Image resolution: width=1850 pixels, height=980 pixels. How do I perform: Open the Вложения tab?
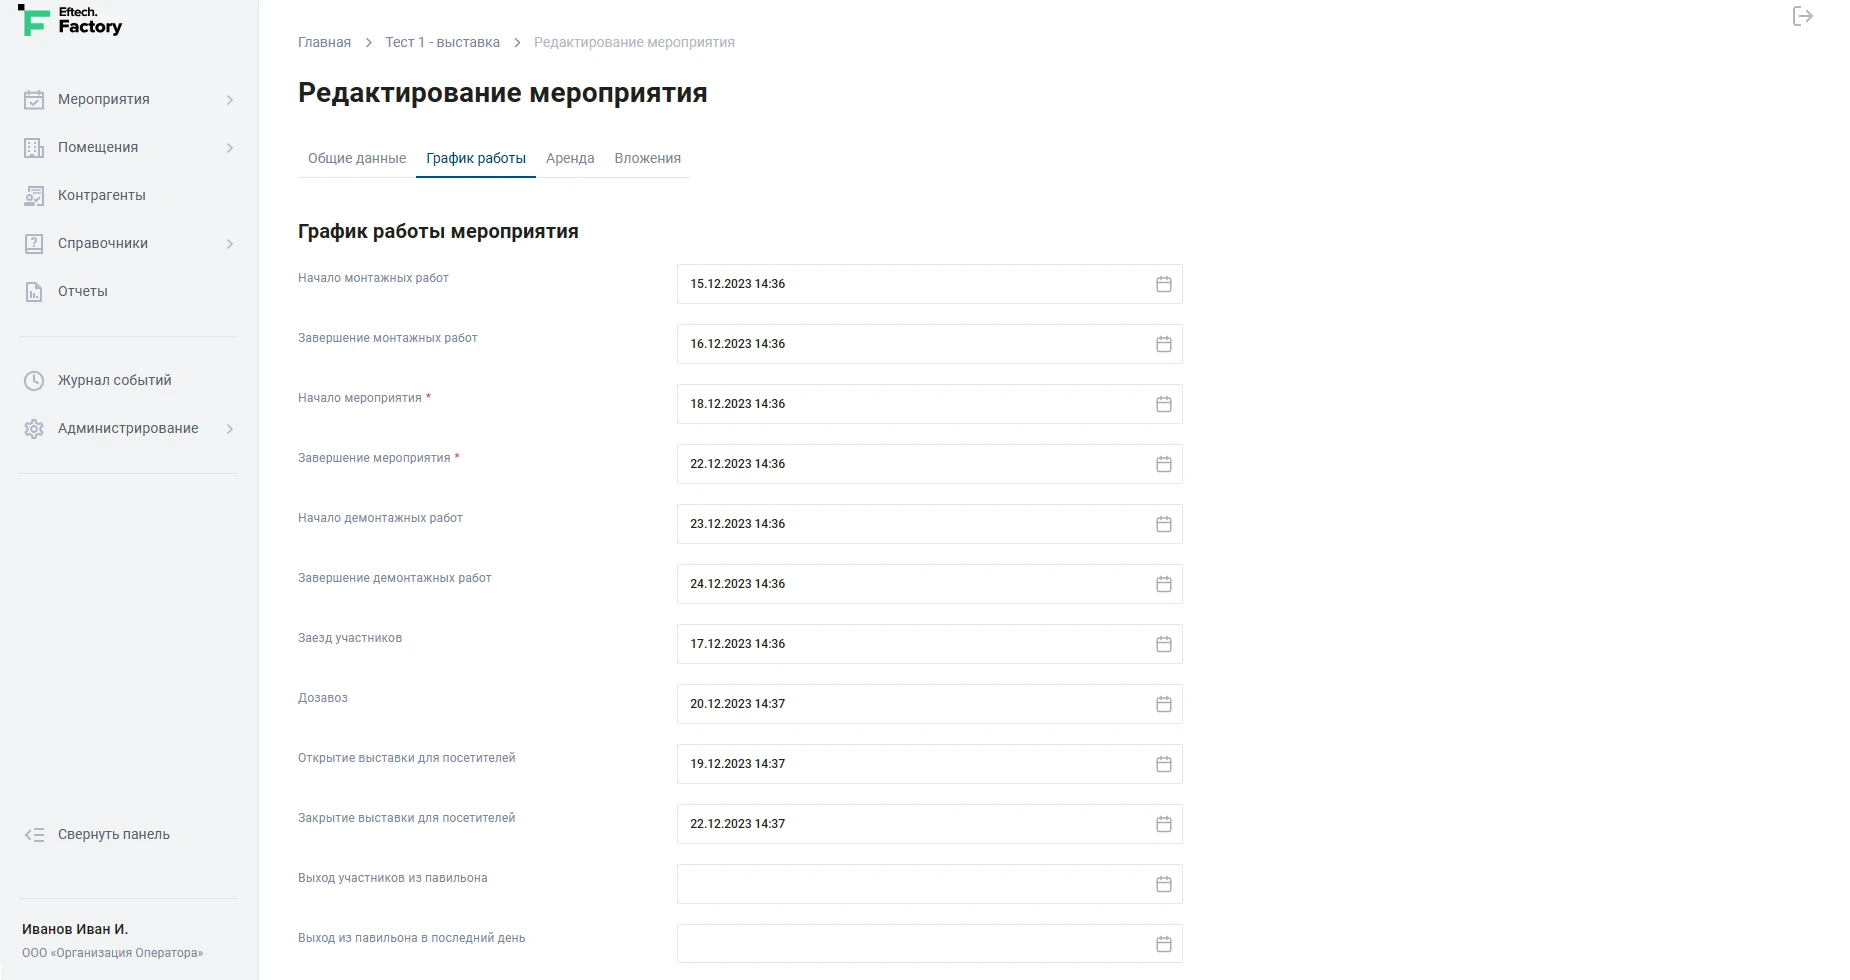tap(647, 158)
